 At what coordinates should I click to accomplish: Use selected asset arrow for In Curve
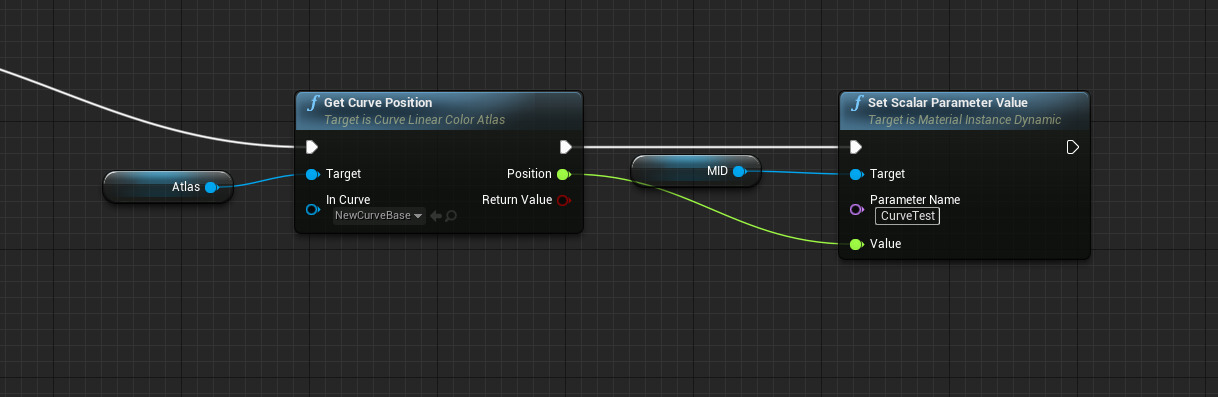tap(436, 215)
